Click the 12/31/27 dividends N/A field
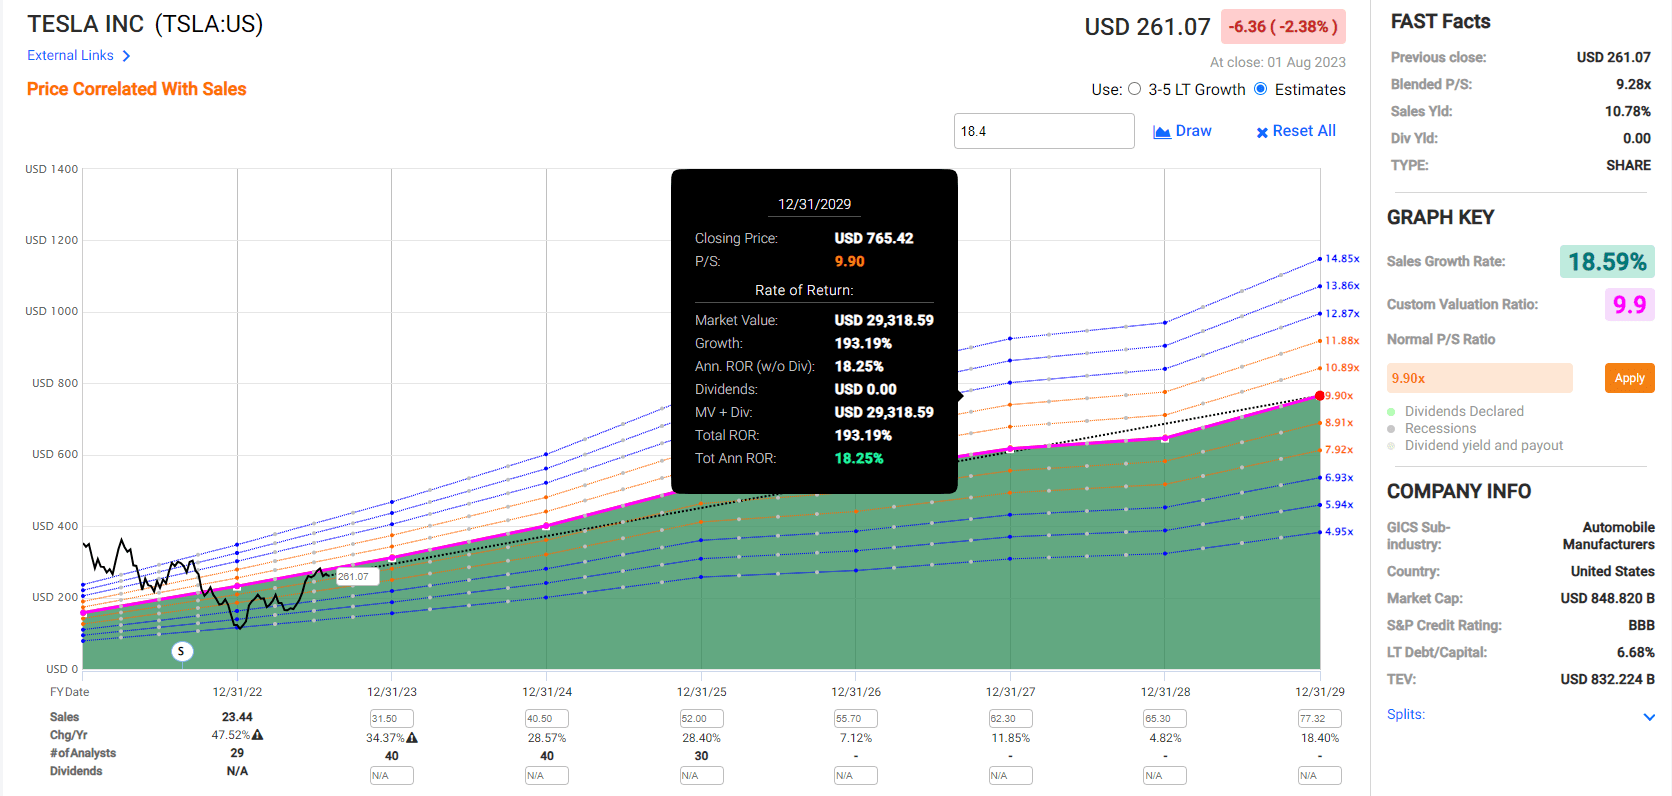Screen dimensions: 1672x796 1010,775
